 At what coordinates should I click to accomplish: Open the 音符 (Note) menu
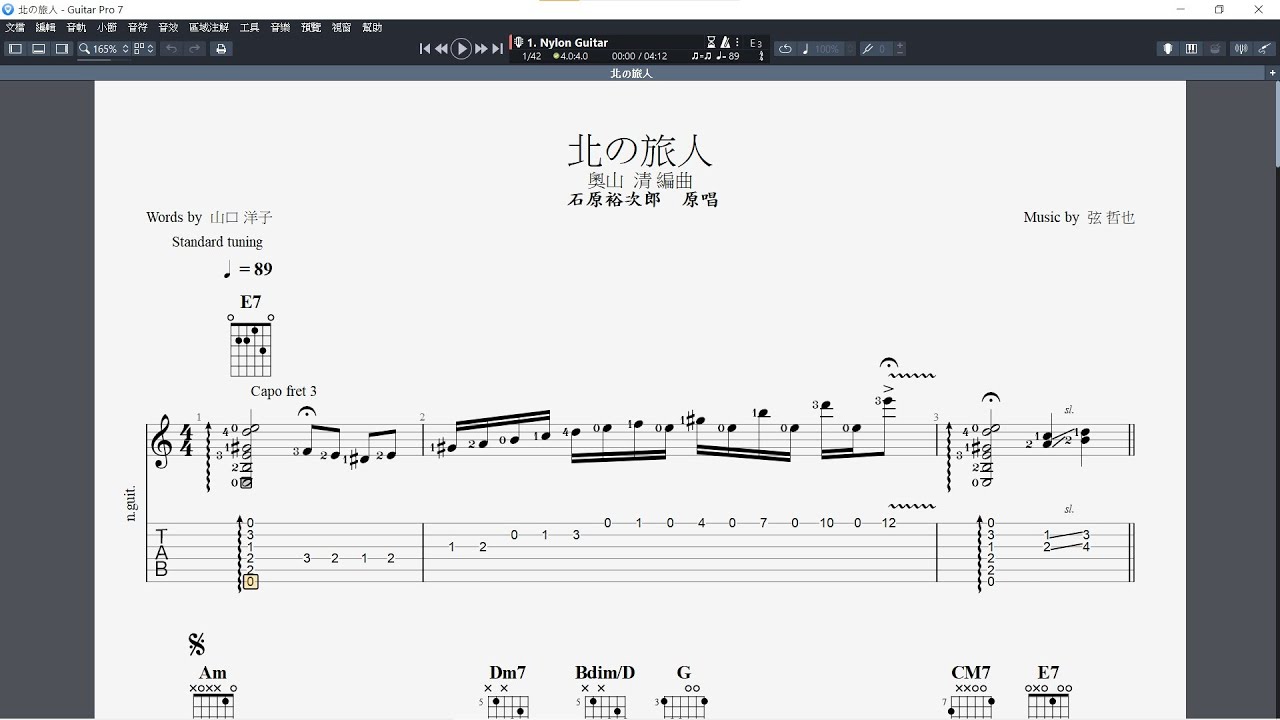(138, 28)
